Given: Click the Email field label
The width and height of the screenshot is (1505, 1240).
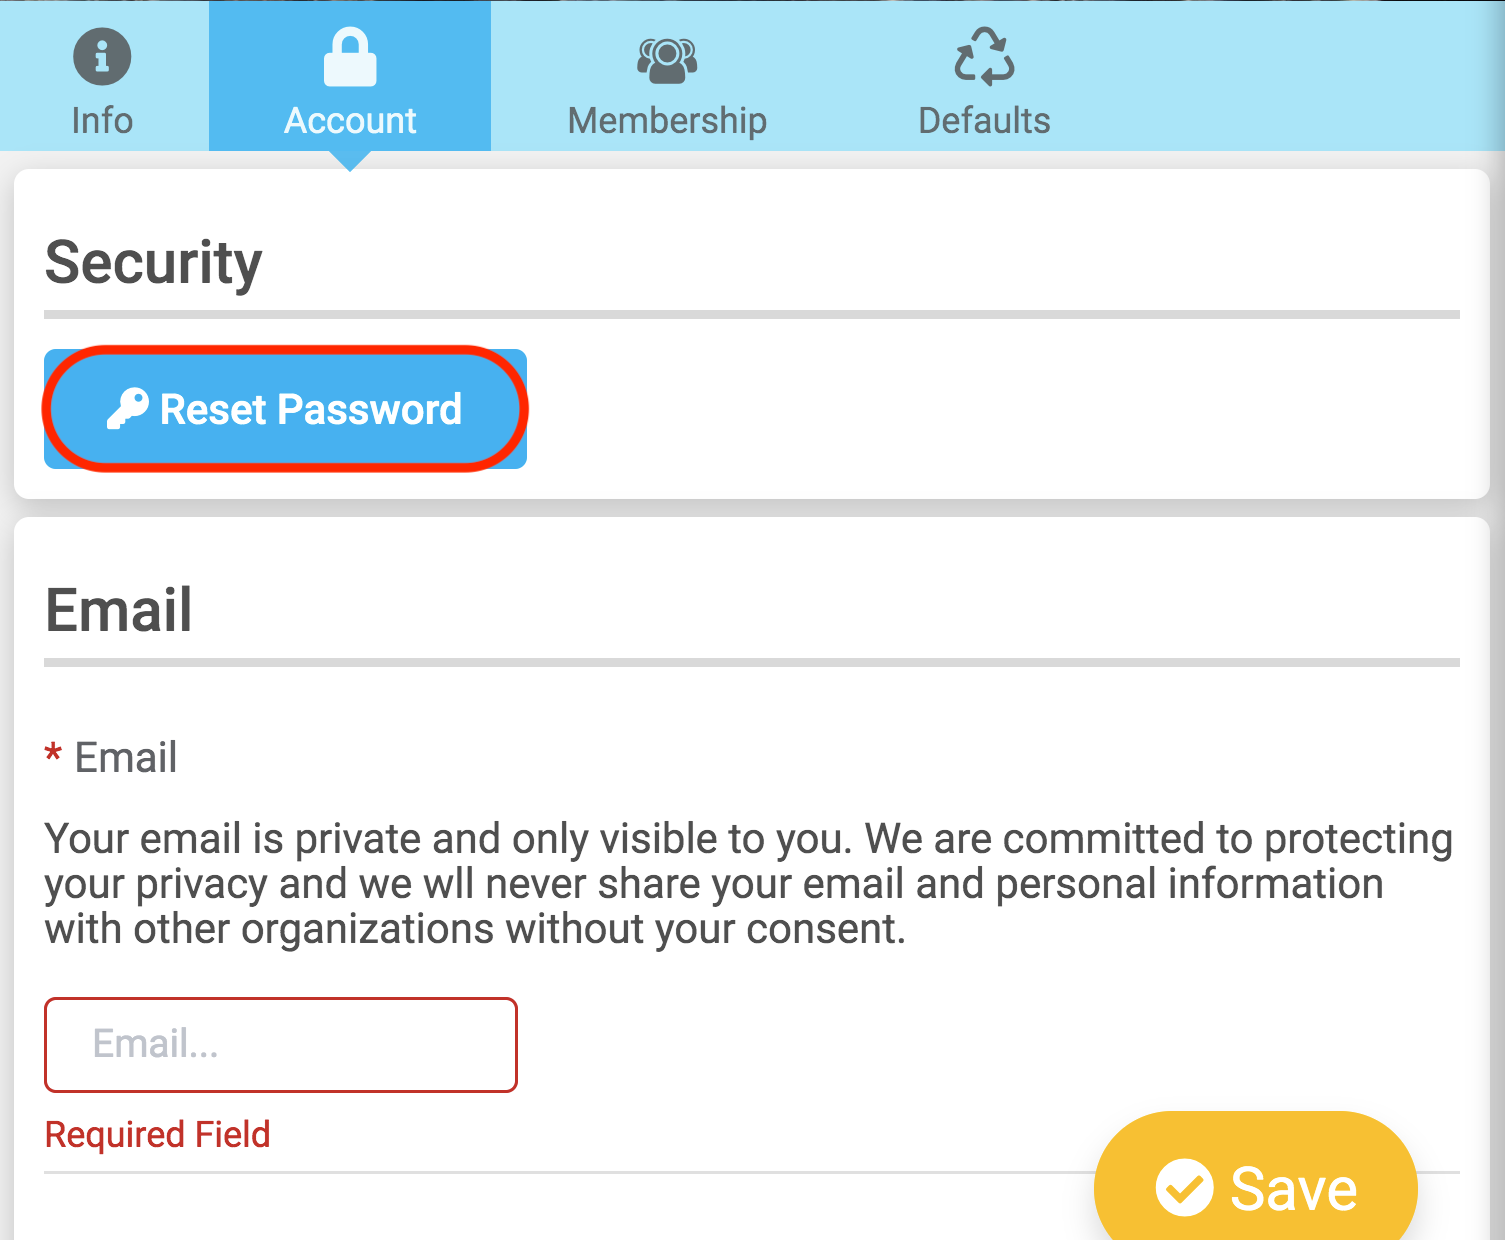Looking at the screenshot, I should 126,758.
